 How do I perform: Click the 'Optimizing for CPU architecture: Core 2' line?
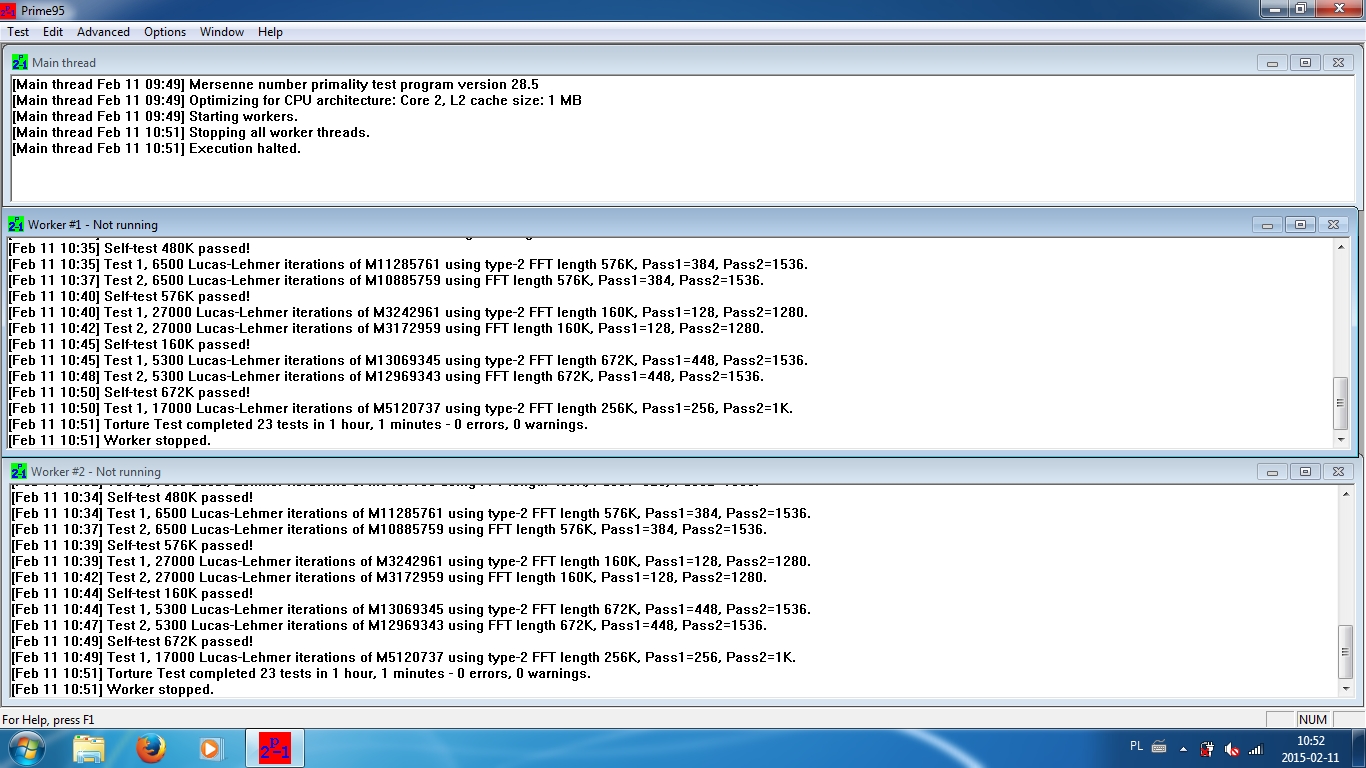(297, 101)
